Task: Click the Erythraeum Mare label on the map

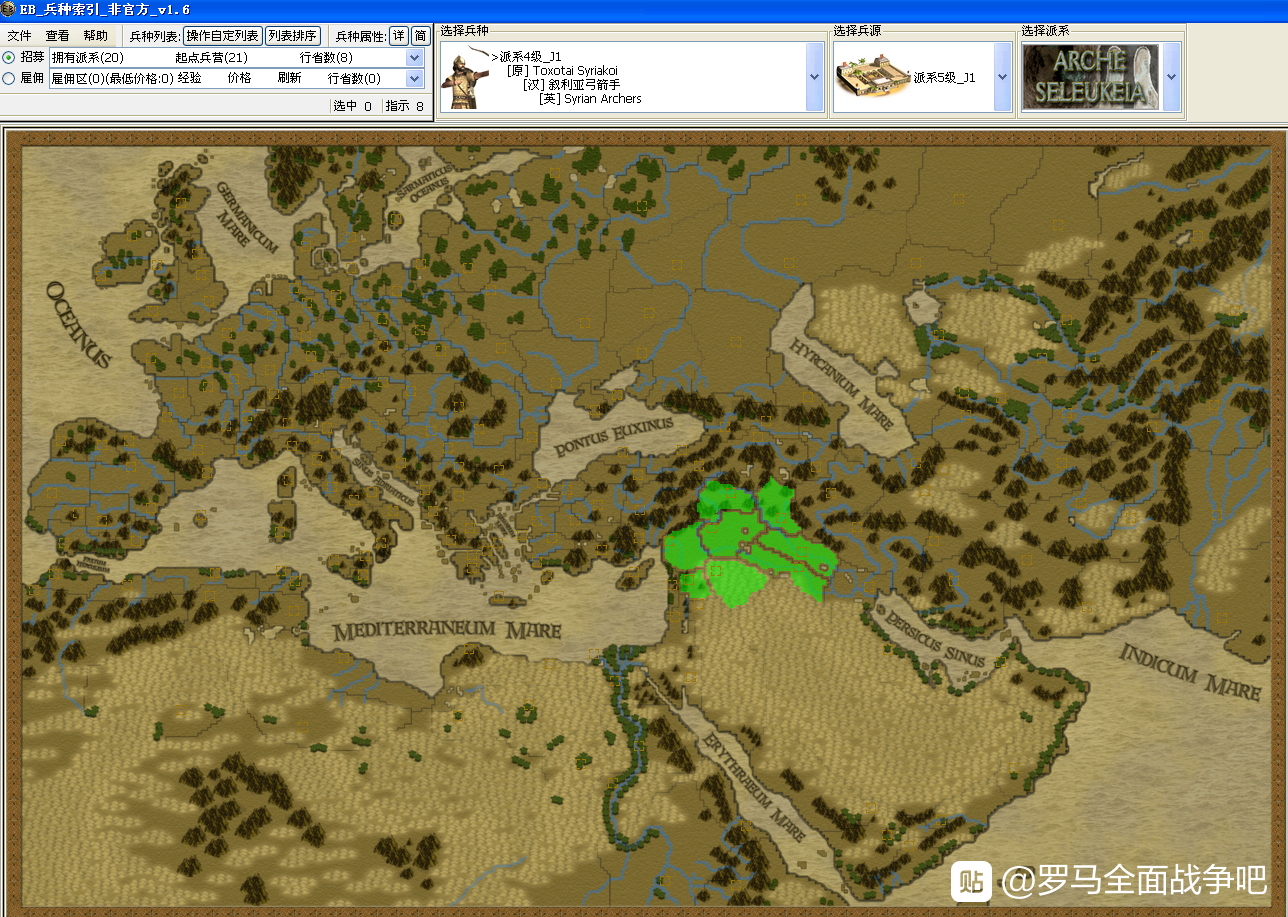Action: 753,788
